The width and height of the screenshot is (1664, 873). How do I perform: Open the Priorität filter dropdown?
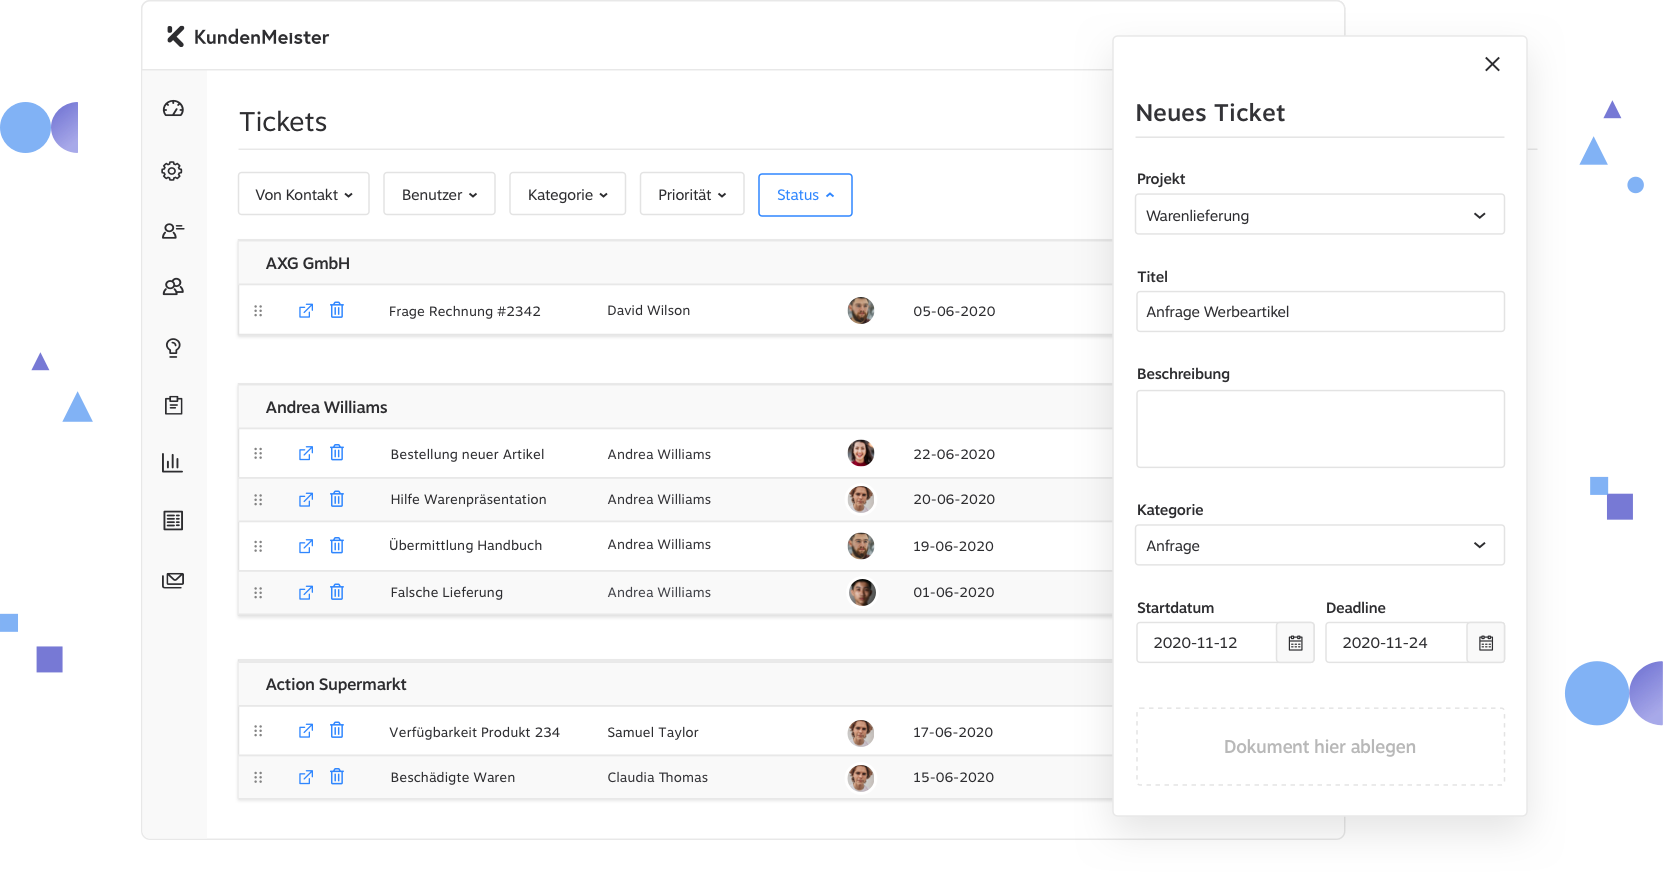pos(692,194)
